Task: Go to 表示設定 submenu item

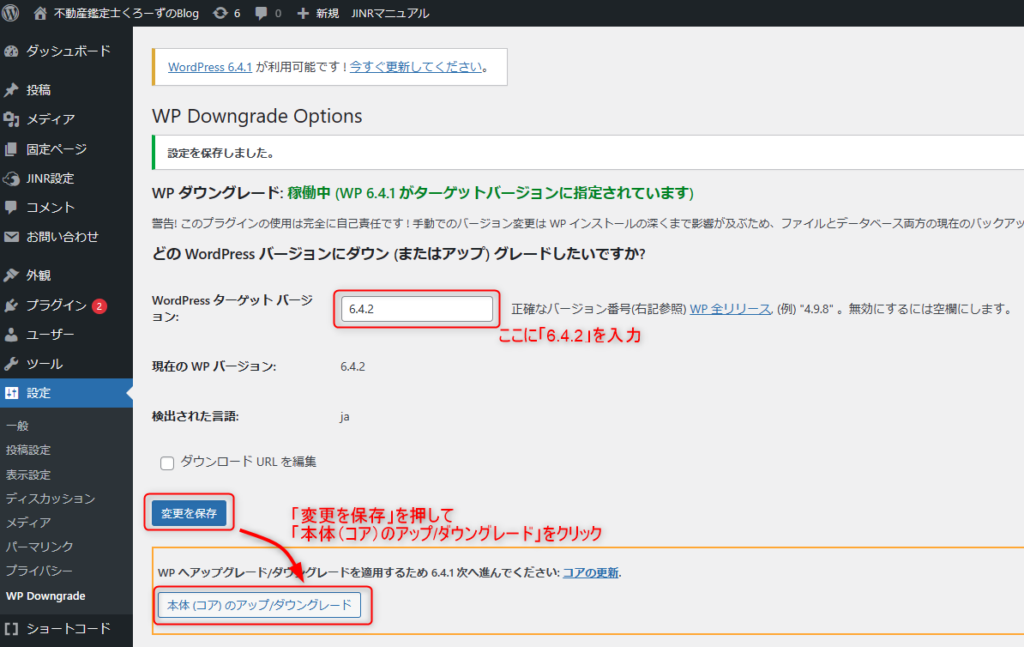Action: 28,475
